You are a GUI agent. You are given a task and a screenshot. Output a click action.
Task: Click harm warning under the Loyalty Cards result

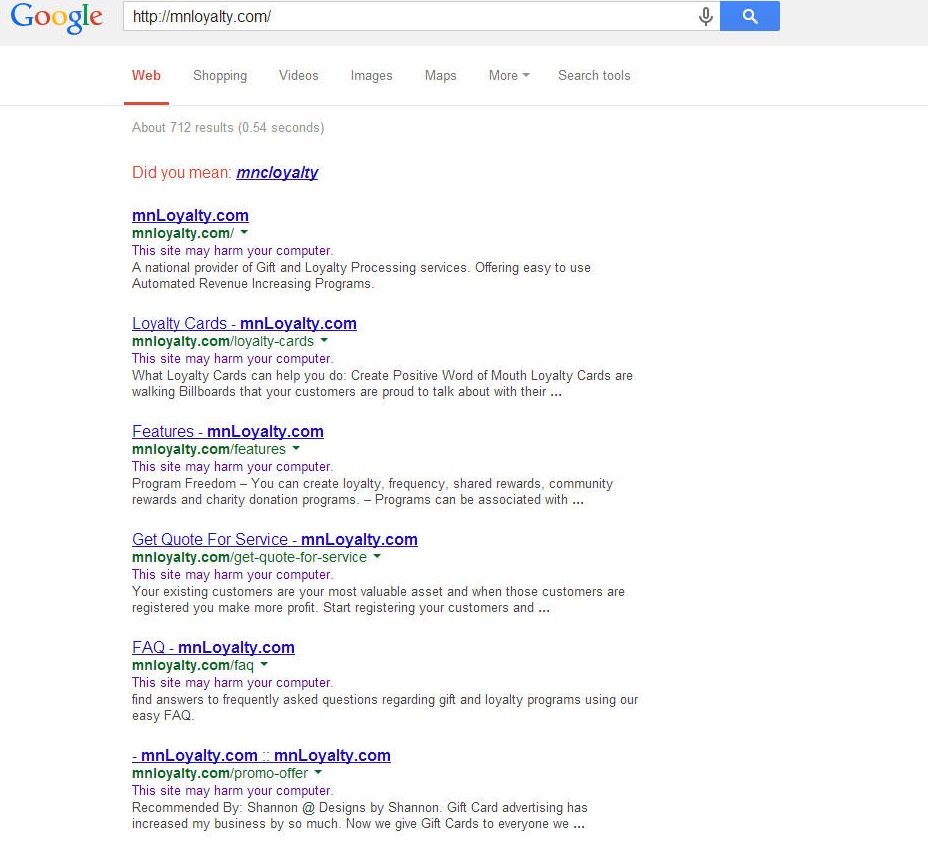tap(232, 359)
